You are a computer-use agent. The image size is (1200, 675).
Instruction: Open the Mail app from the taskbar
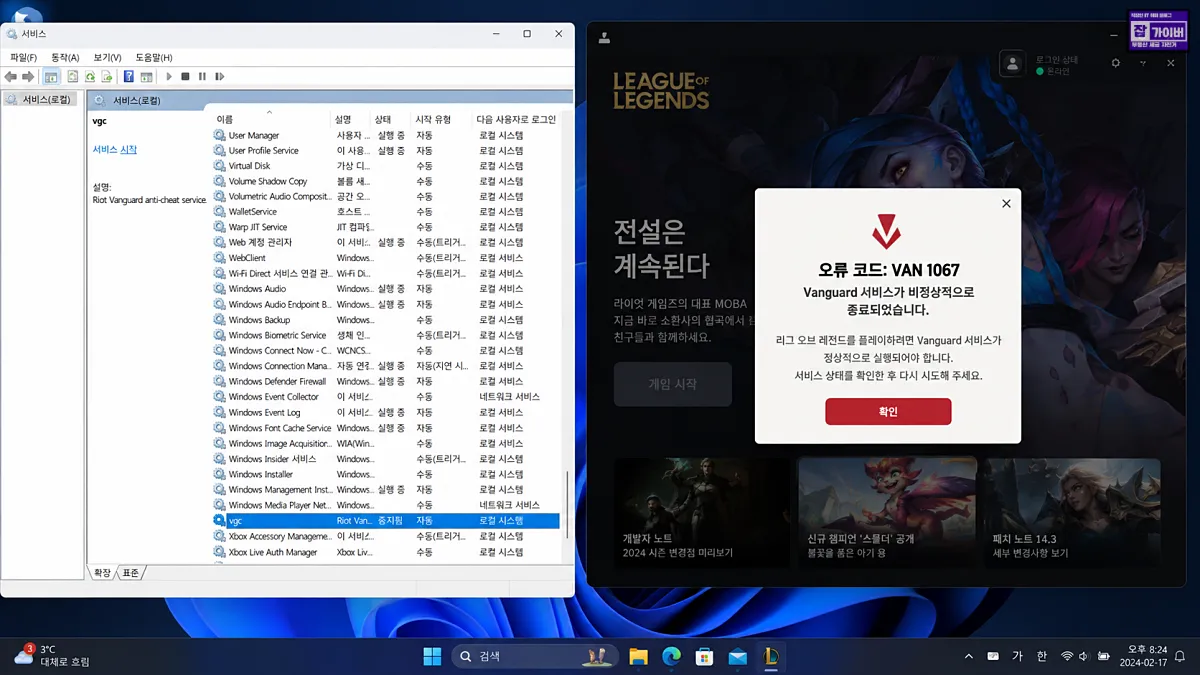coord(737,656)
